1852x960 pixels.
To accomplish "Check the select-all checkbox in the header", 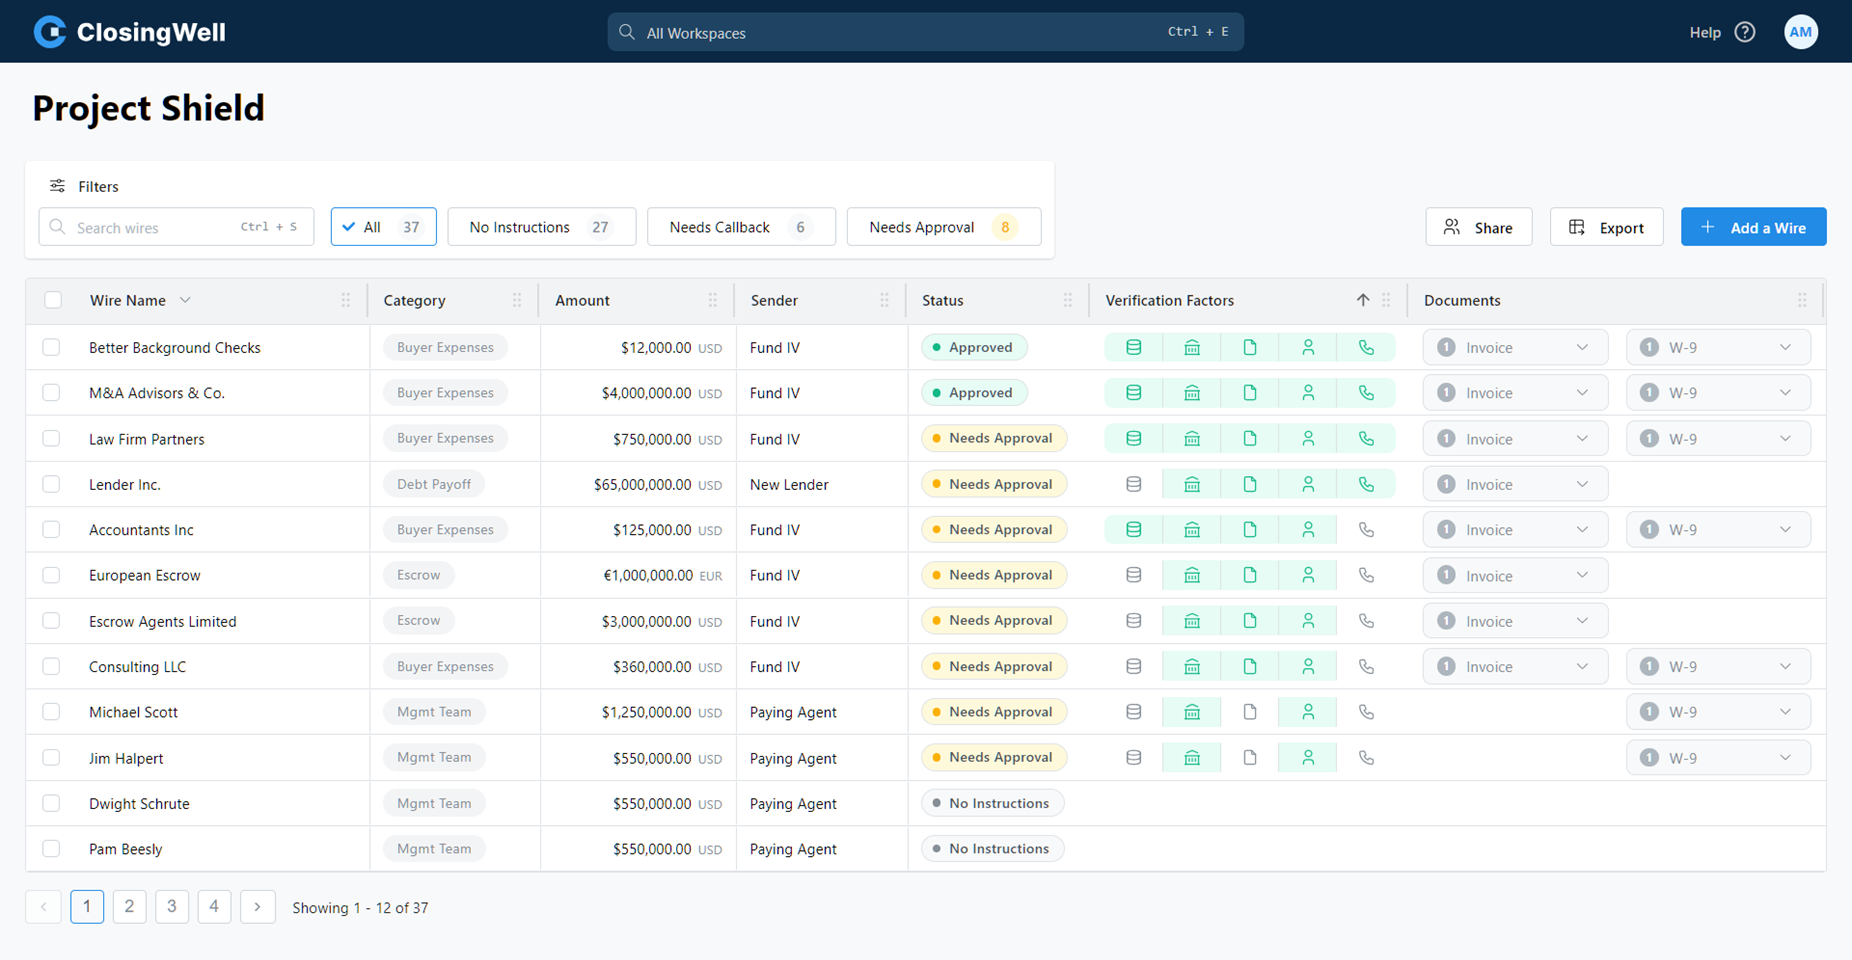I will [x=51, y=299].
